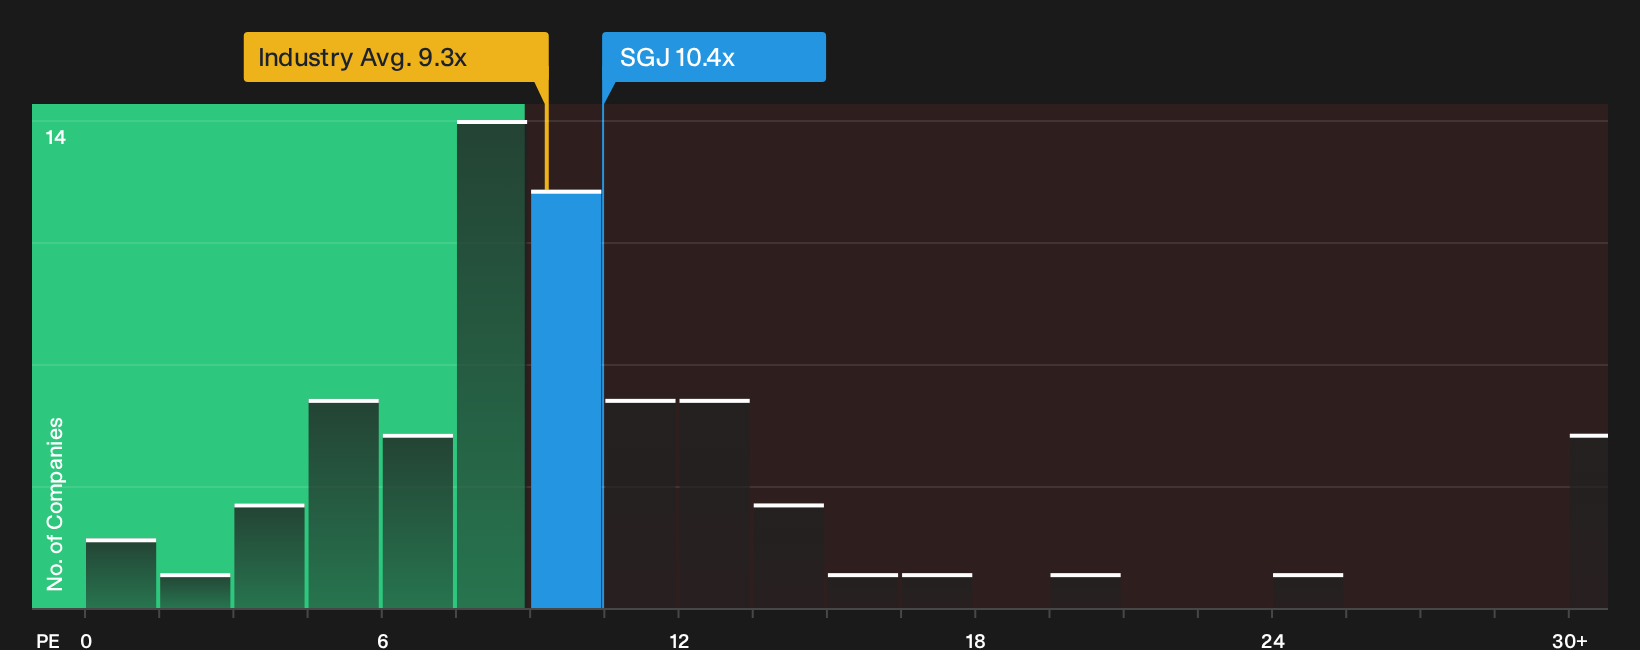Image resolution: width=1640 pixels, height=650 pixels.
Task: Click the x-axis value '0'
Action: click(86, 640)
